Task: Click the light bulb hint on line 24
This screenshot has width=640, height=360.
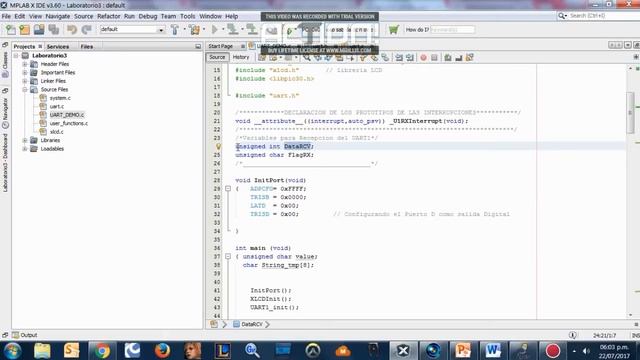Action: [218, 147]
